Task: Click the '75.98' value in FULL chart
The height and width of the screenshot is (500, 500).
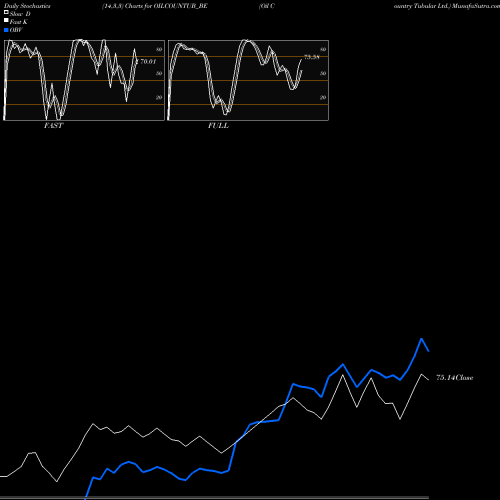Action: point(312,57)
